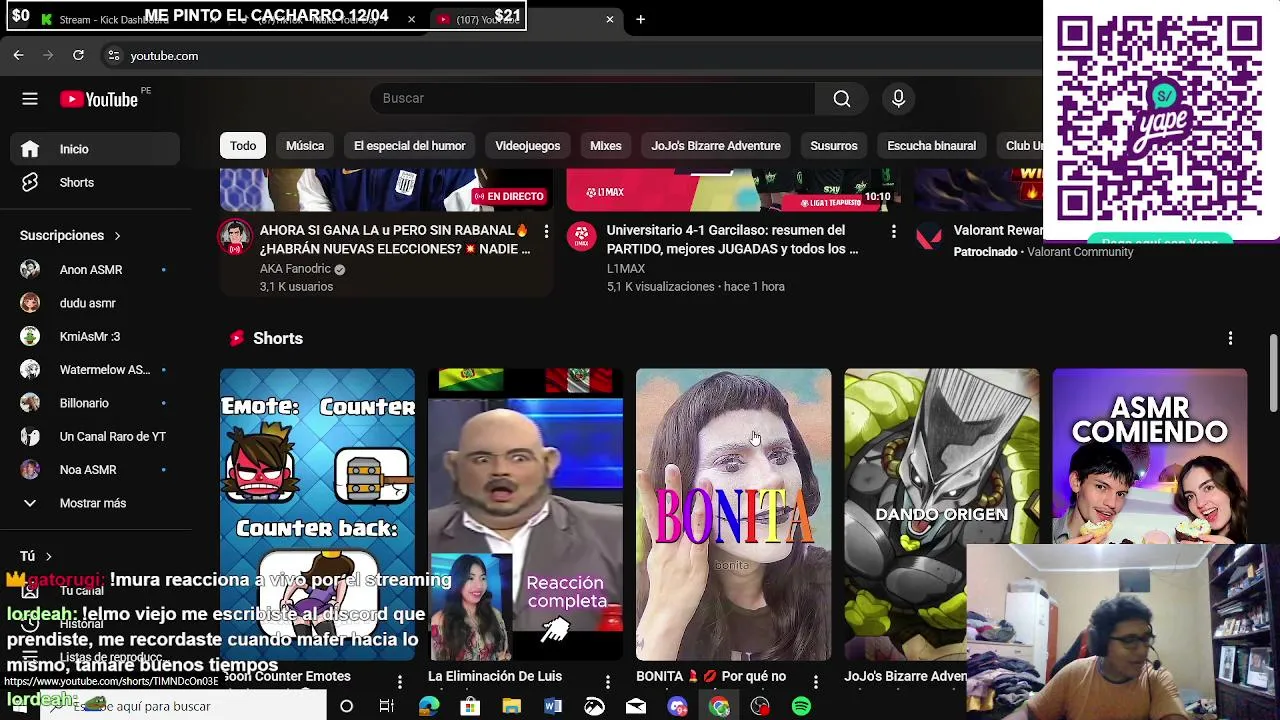Select the JoJo's Bizarre Adventure chip
Image resolution: width=1280 pixels, height=720 pixels.
coord(716,146)
